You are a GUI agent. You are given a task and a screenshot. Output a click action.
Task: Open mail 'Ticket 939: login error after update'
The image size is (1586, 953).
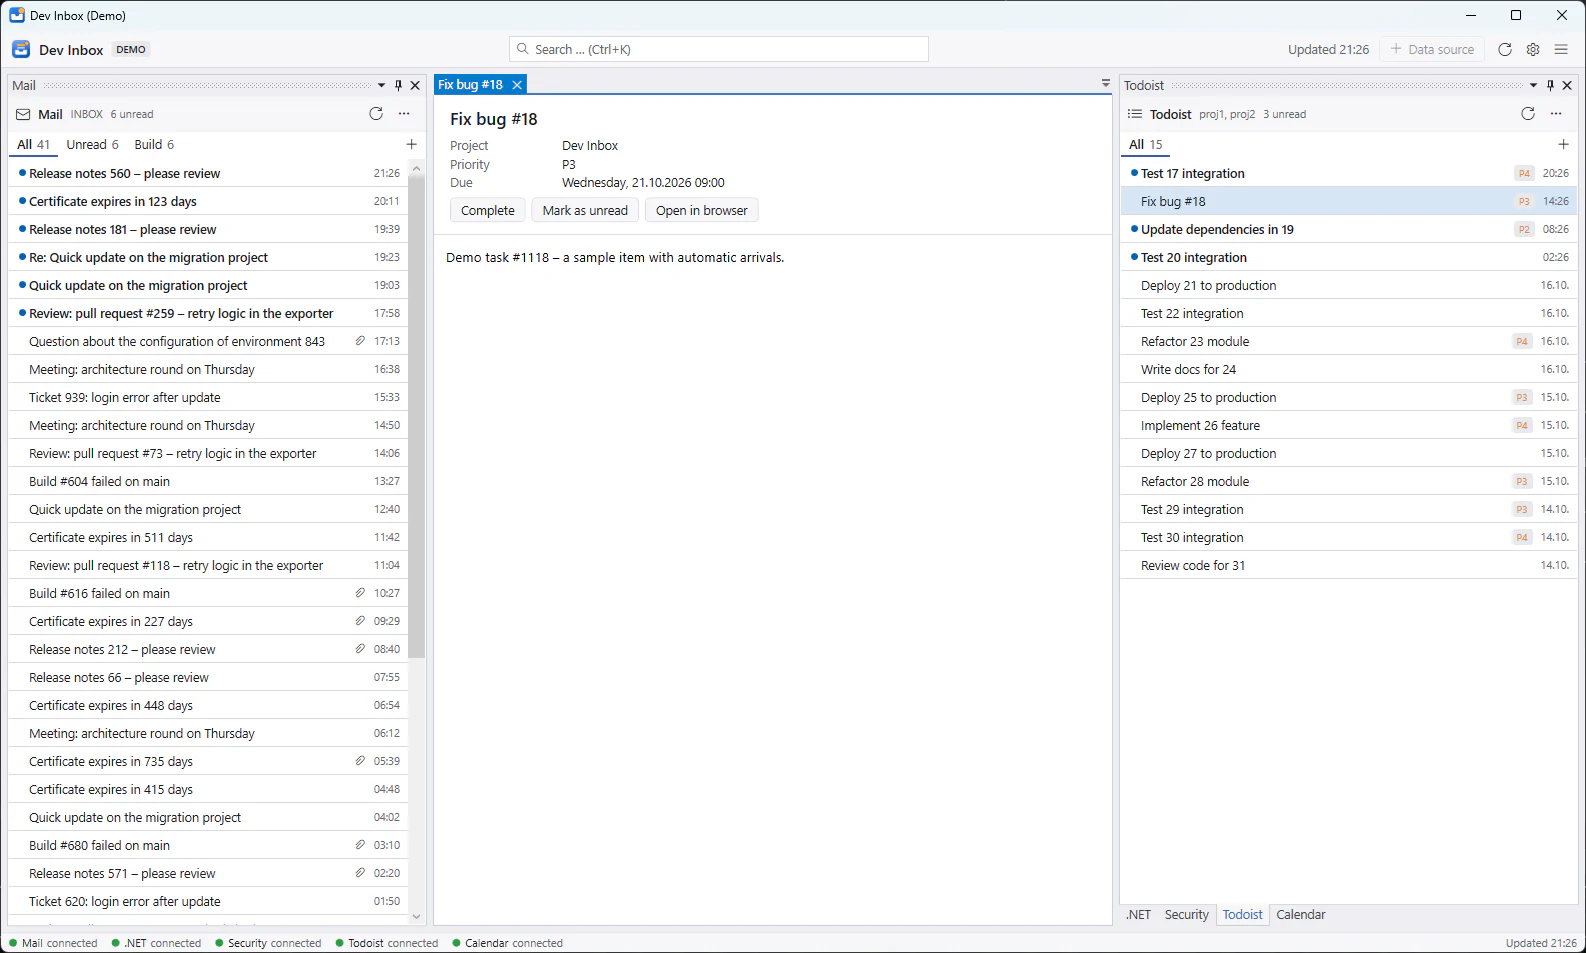(208, 397)
